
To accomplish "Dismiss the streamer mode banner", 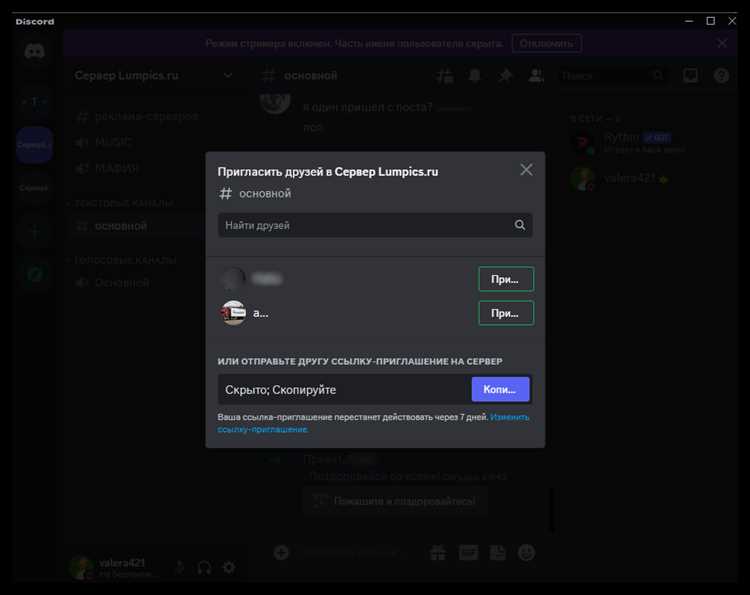I will pyautogui.click(x=722, y=44).
